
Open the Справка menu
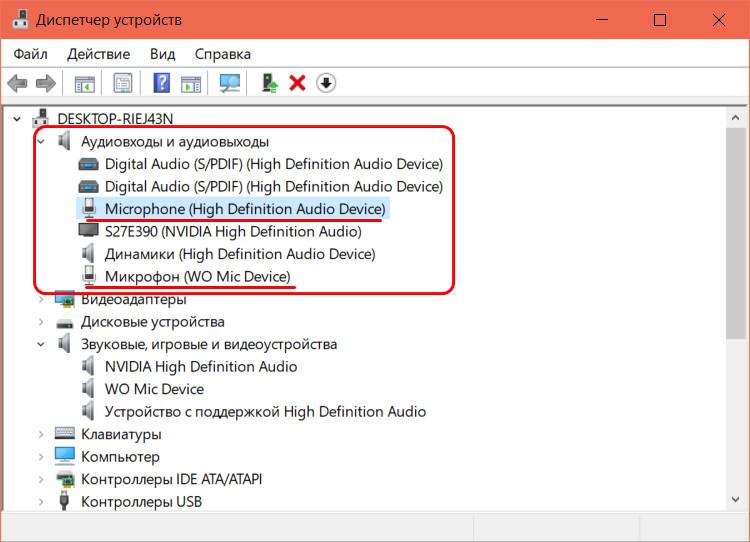[x=222, y=54]
